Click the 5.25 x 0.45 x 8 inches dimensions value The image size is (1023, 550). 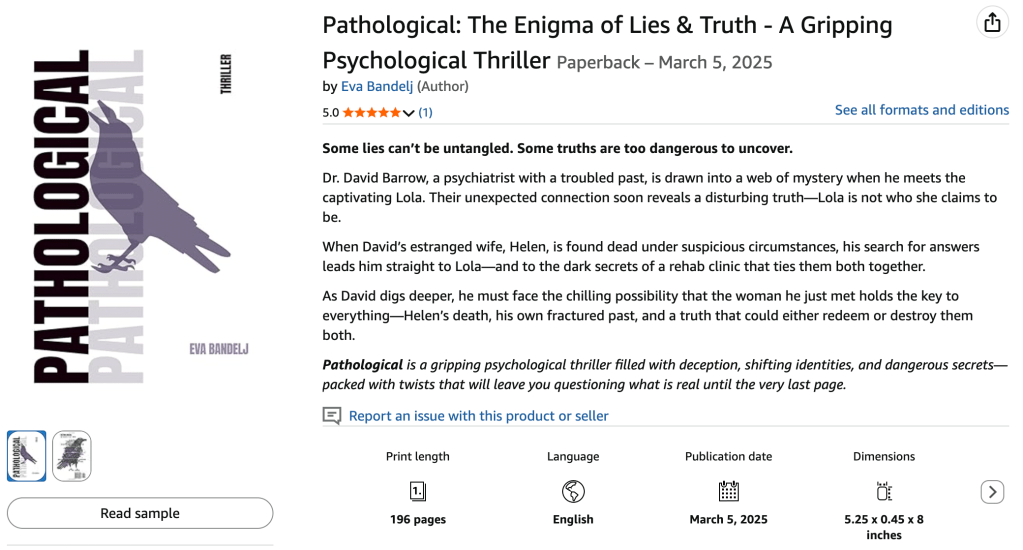(x=884, y=527)
